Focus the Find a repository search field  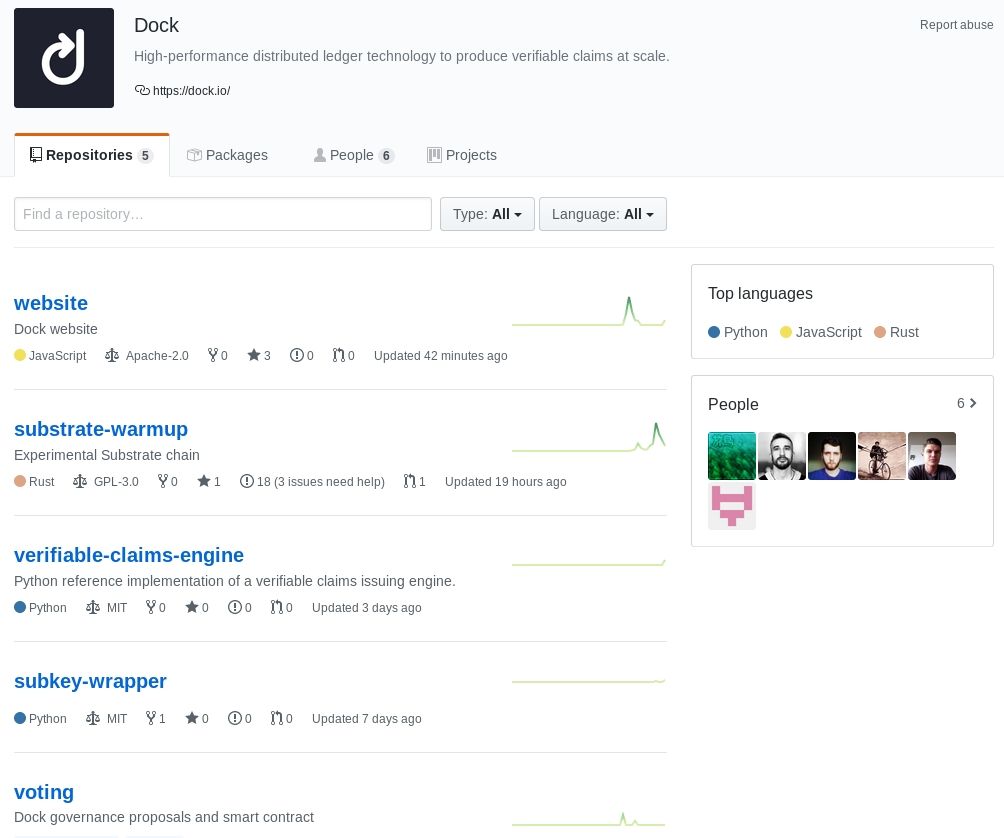(223, 214)
